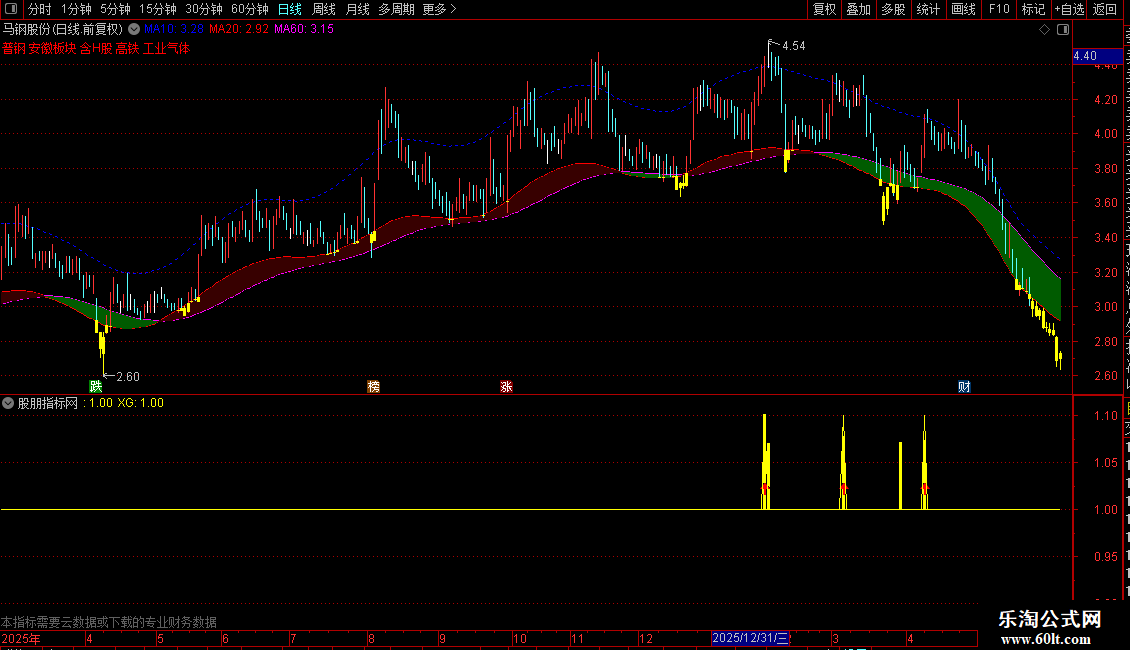
Task: Click the 2.60 low price label
Action: click(128, 377)
